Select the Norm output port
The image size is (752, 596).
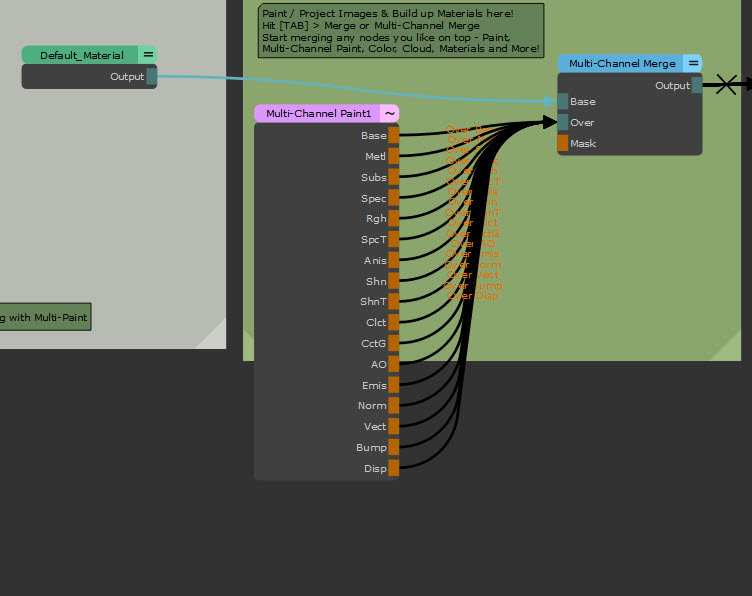coord(394,406)
